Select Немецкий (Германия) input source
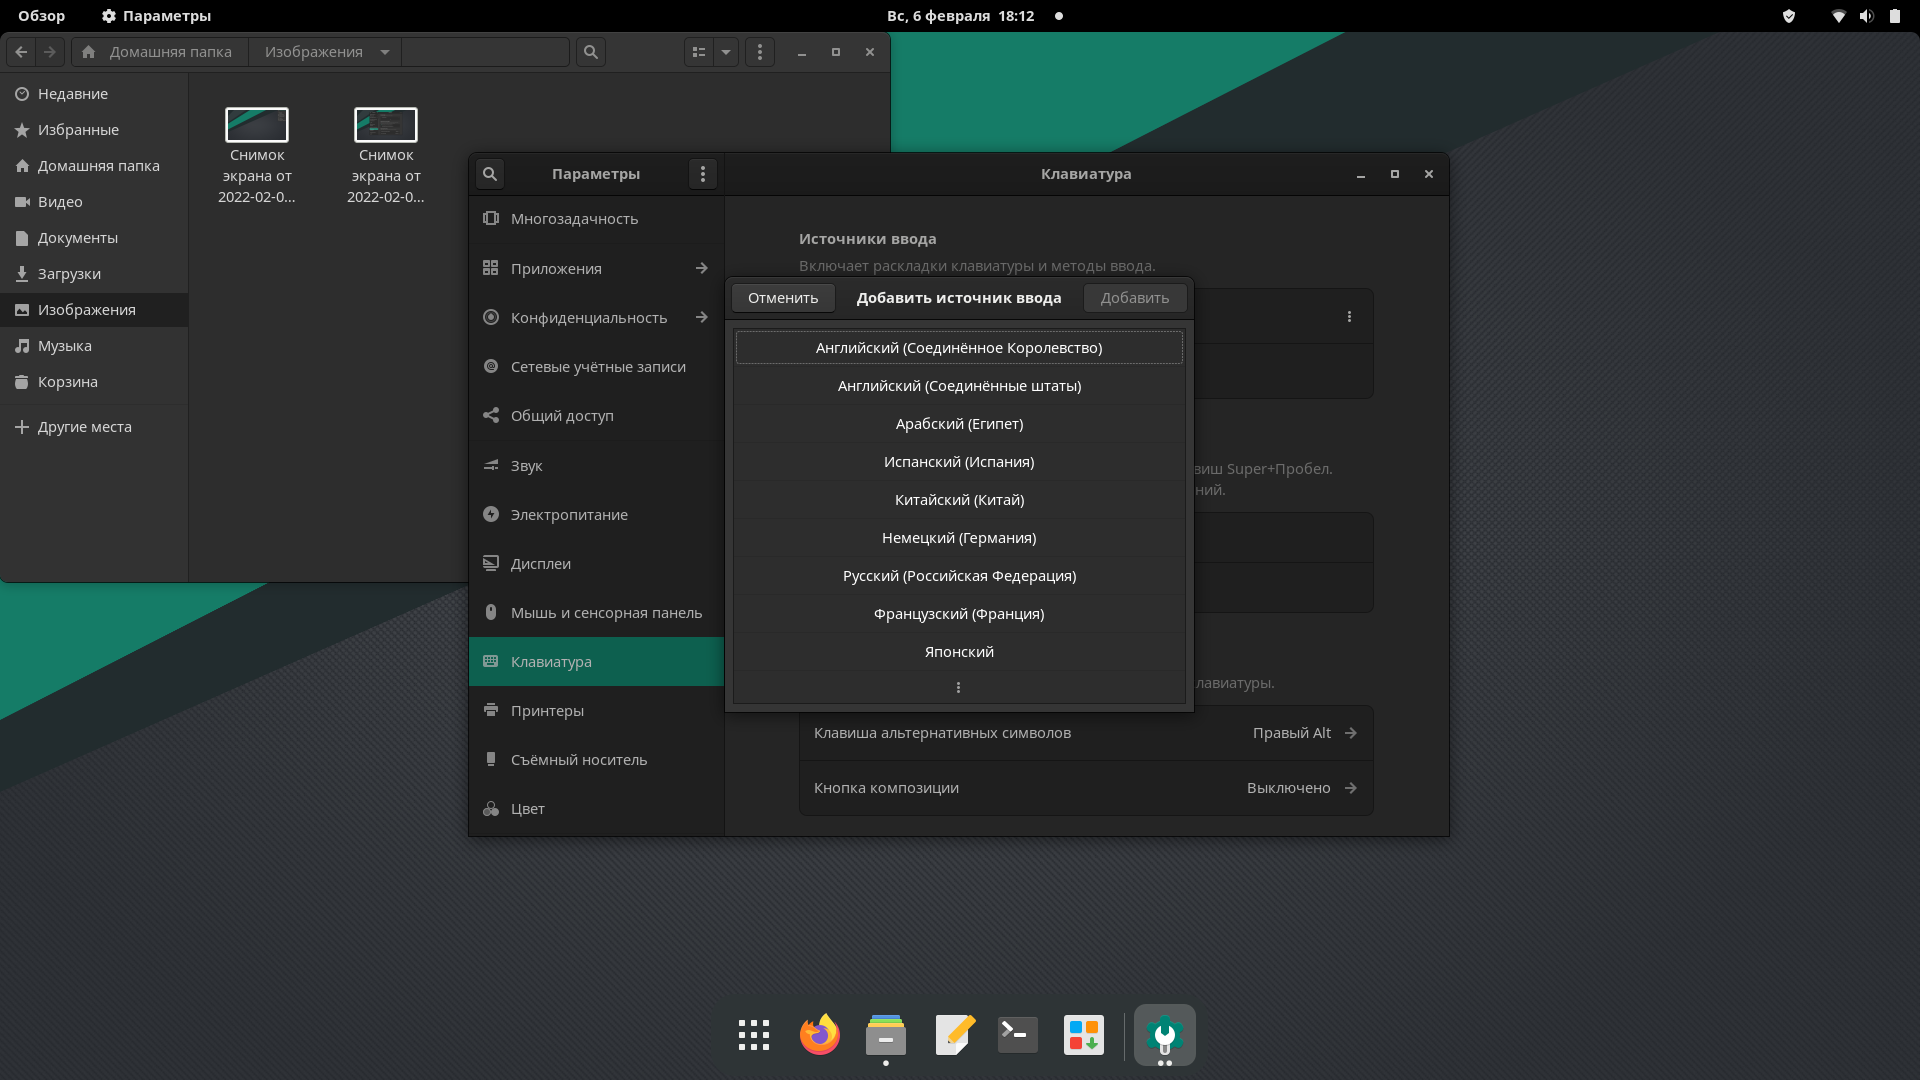This screenshot has height=1080, width=1920. 959,538
